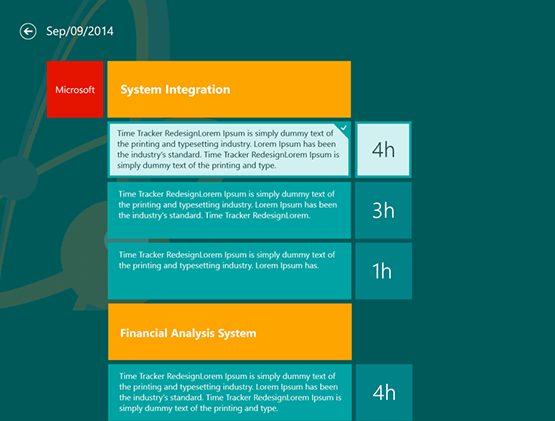This screenshot has height=421, width=555.
Task: Select the Financial Analysis System project header
Action: click(x=230, y=332)
